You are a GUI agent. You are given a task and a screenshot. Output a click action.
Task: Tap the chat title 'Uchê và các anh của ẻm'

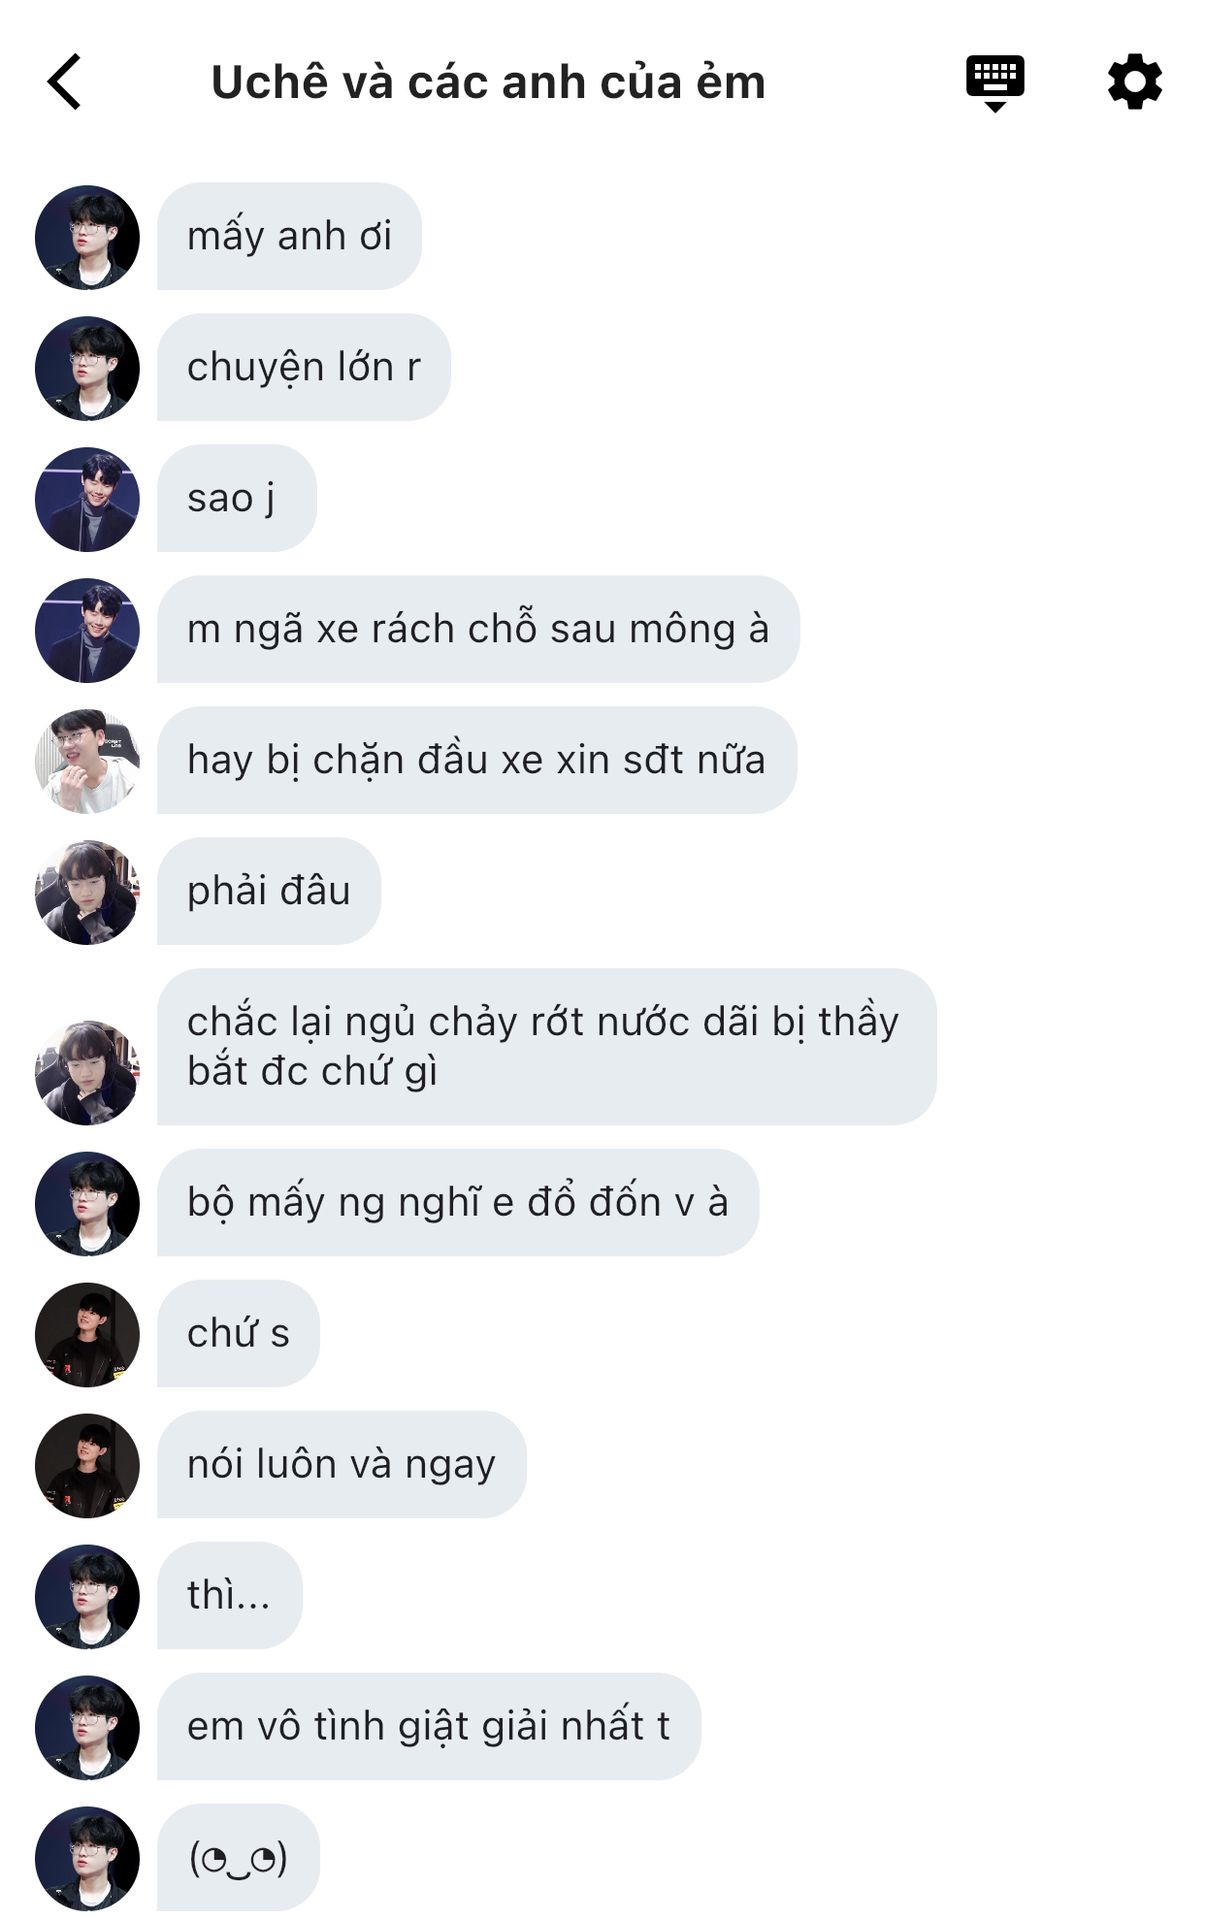click(488, 82)
